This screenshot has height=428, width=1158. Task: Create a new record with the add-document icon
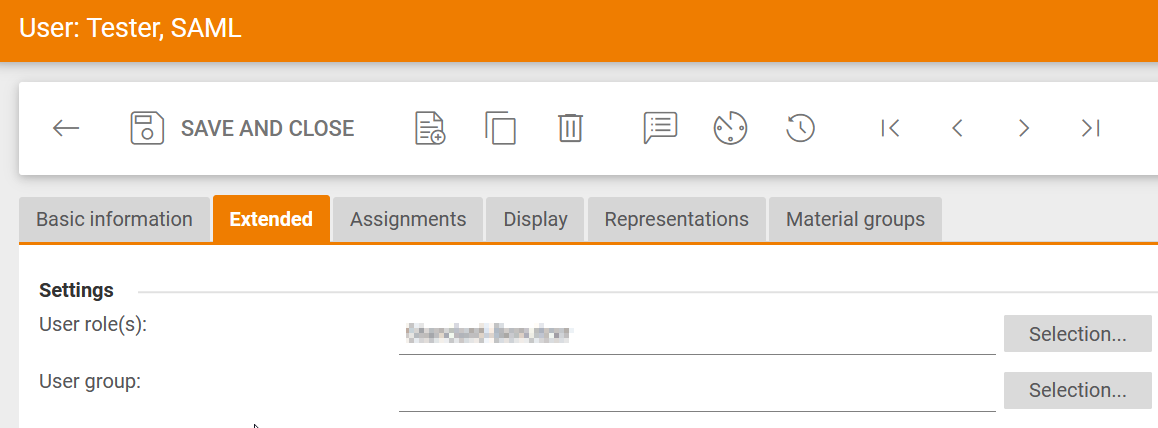(430, 128)
